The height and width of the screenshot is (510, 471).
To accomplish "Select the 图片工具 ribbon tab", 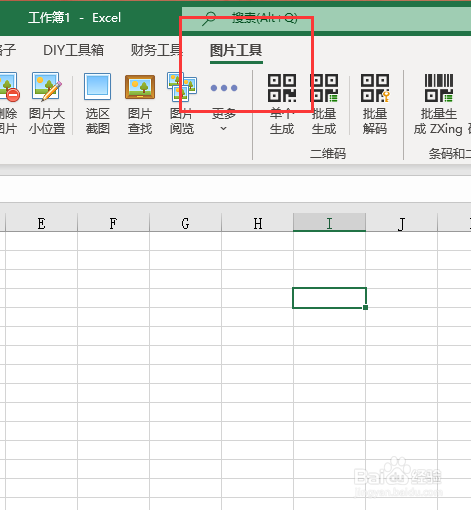I will (x=236, y=50).
